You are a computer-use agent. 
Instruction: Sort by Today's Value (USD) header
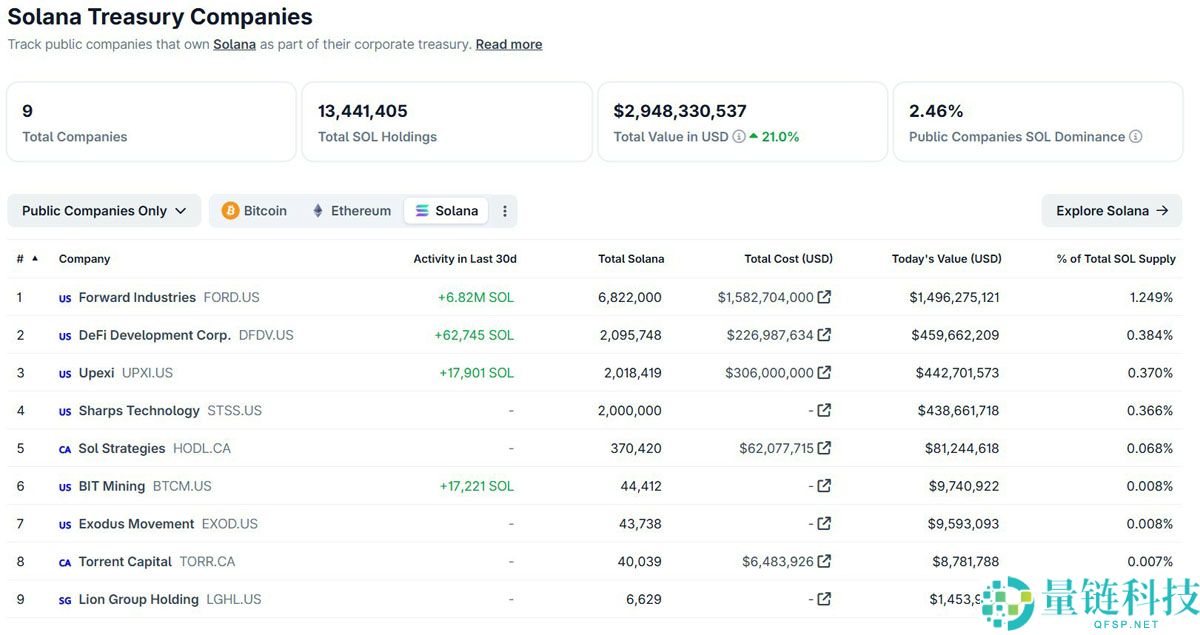(946, 259)
